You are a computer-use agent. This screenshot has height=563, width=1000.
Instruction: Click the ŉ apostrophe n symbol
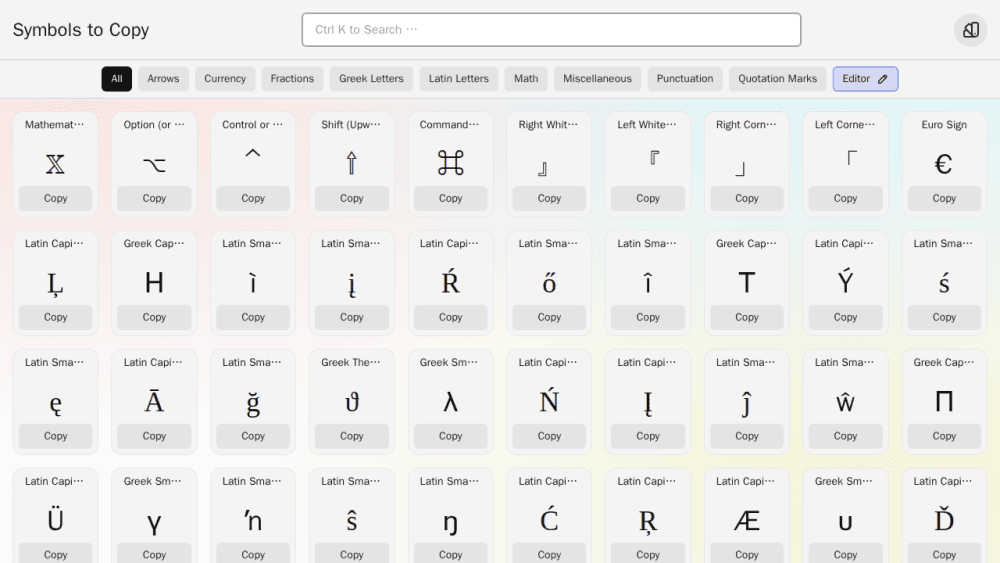click(x=253, y=521)
